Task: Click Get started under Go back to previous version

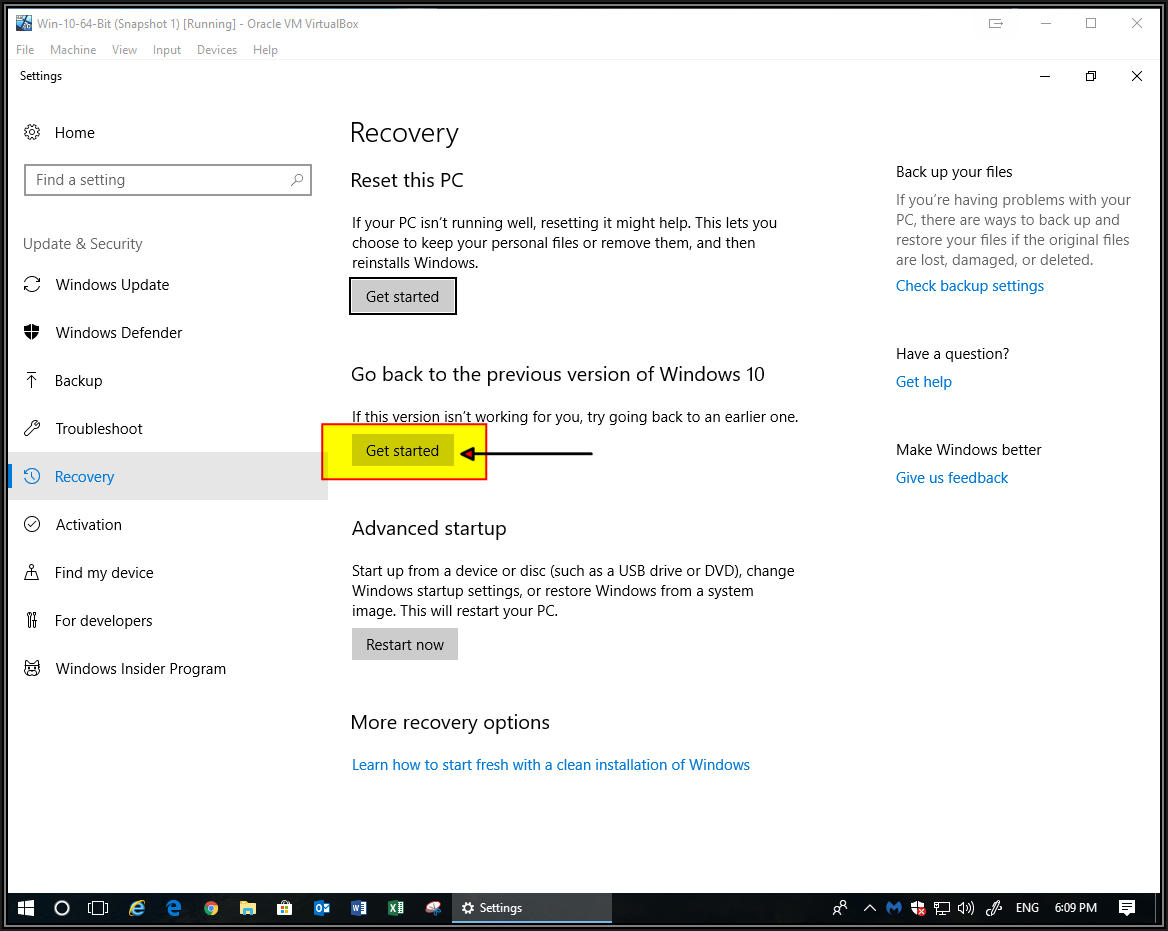Action: 403,451
